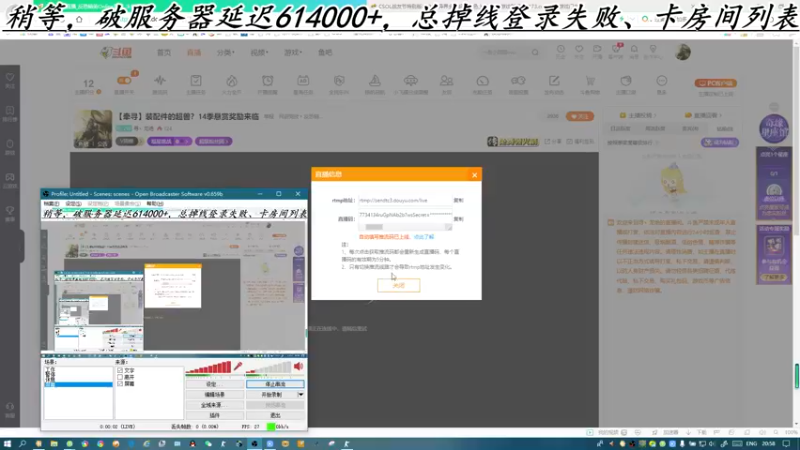Viewport: 800px width, 450px height.
Task: Select the highlighted scene in OBS scene list
Action: tap(78, 385)
